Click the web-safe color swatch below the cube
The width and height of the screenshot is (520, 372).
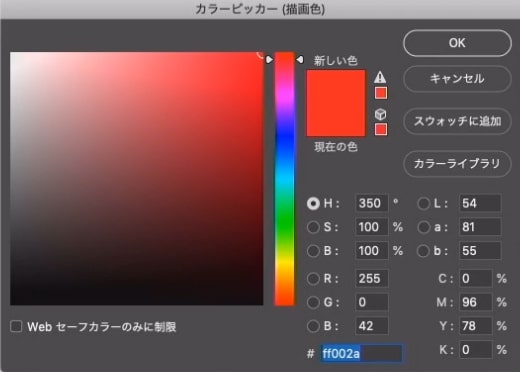coord(381,129)
